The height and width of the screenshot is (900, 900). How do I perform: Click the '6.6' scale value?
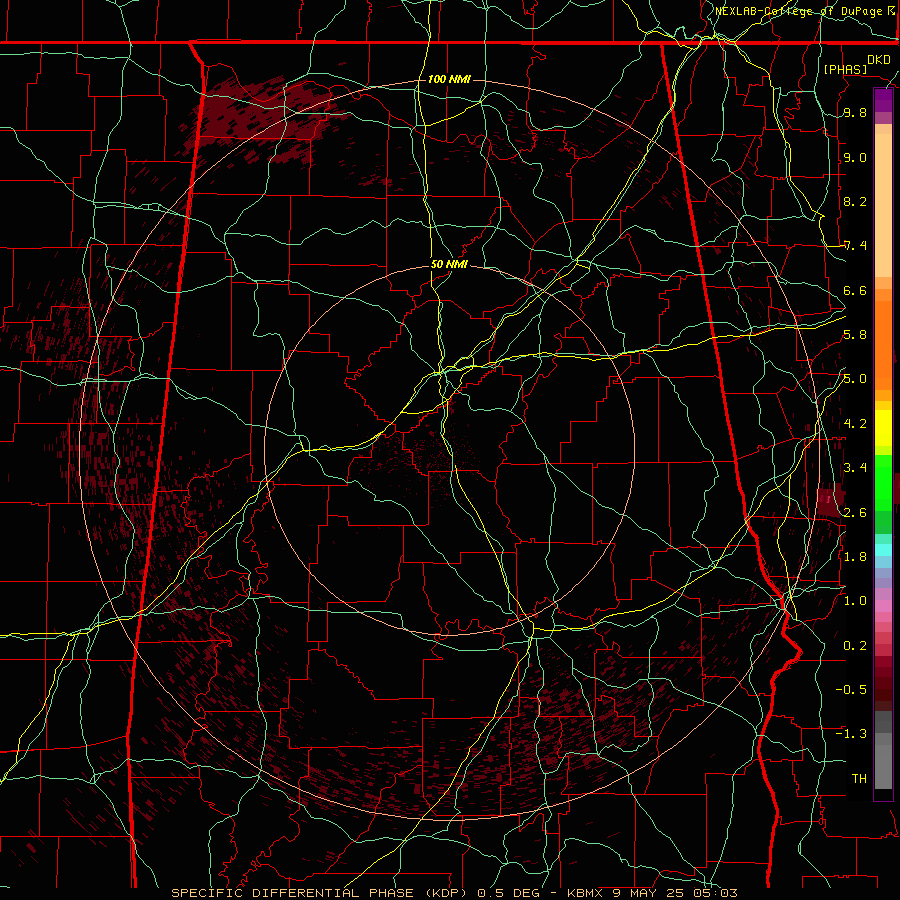coord(855,290)
